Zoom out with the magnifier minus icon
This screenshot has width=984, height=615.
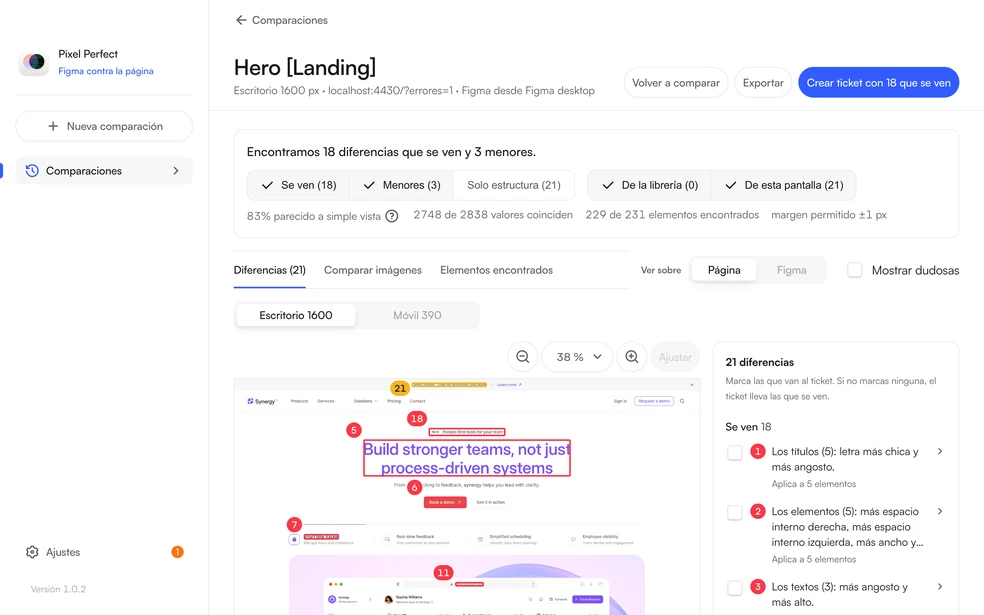[x=523, y=357]
